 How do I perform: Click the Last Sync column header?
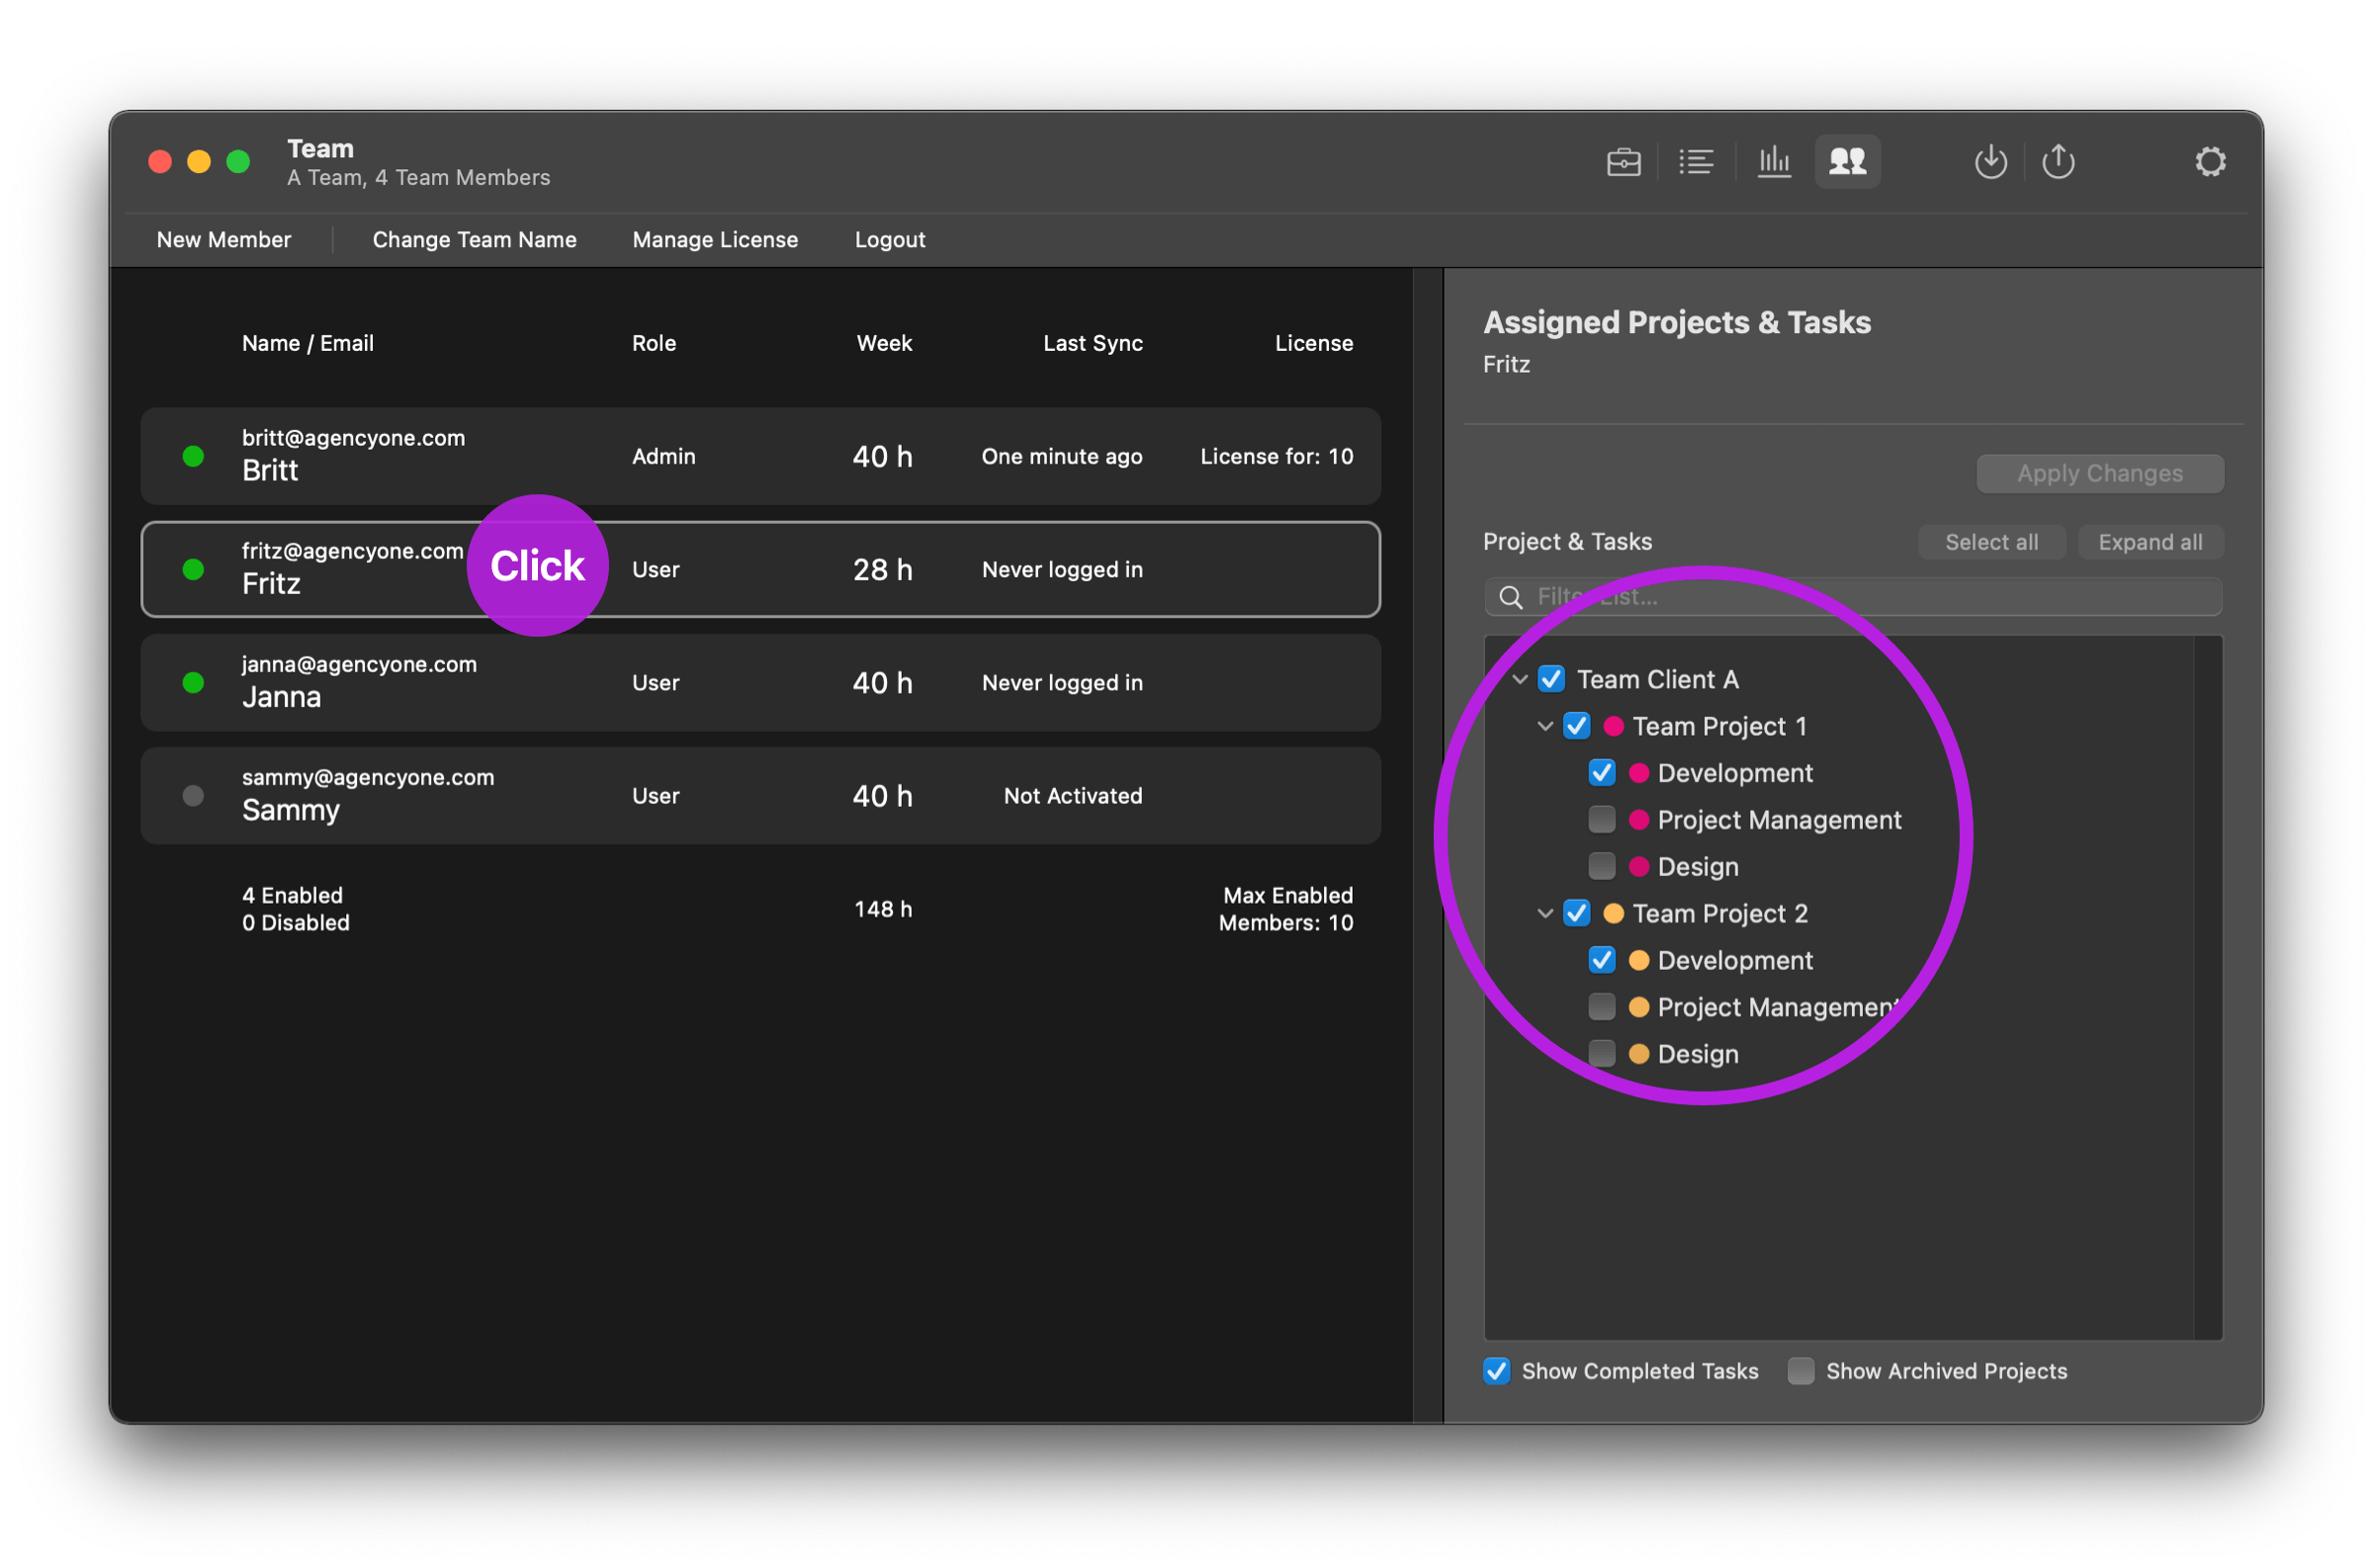pyautogui.click(x=1093, y=343)
